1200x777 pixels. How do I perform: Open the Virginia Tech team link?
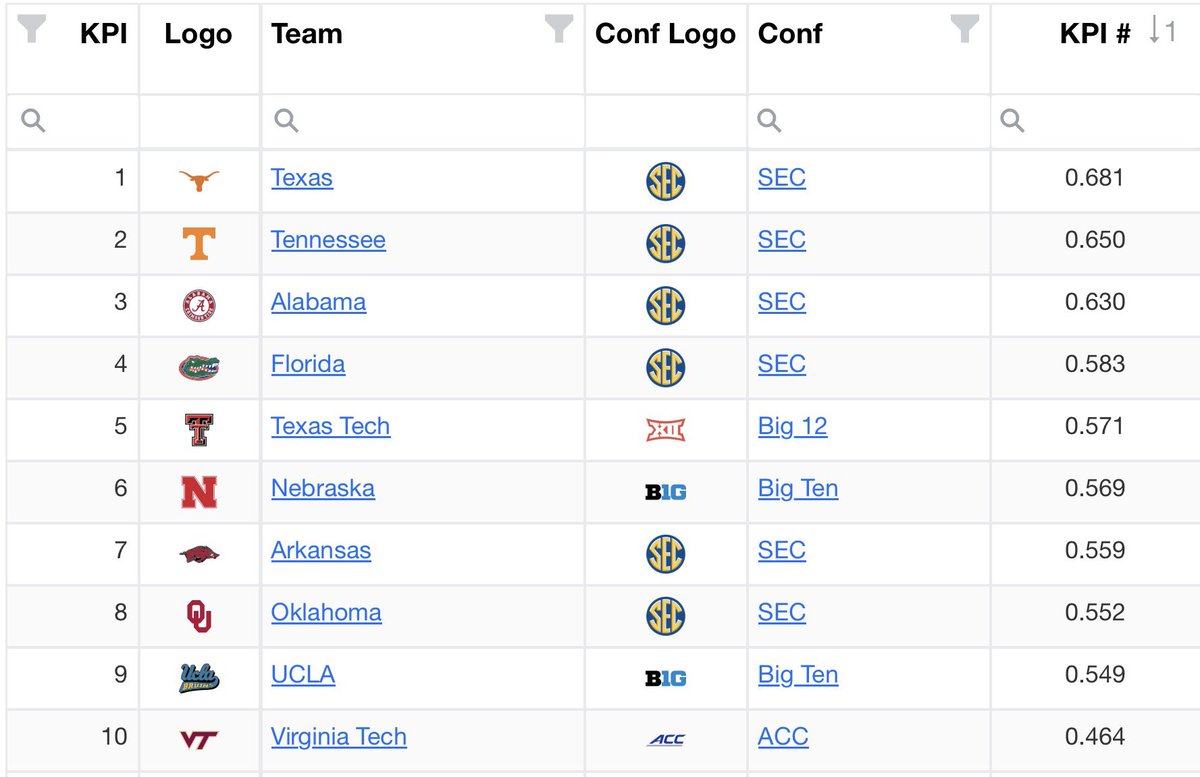tap(339, 737)
